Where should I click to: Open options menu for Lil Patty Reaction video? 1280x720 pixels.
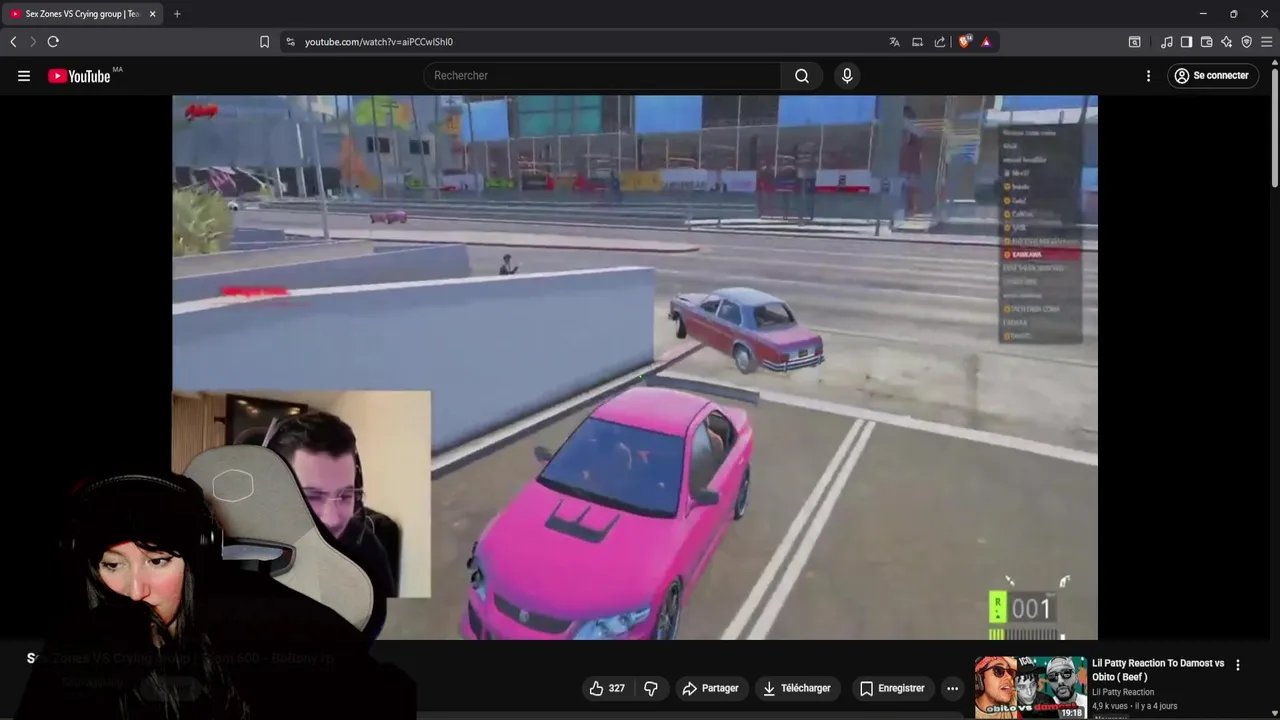coord(1238,665)
